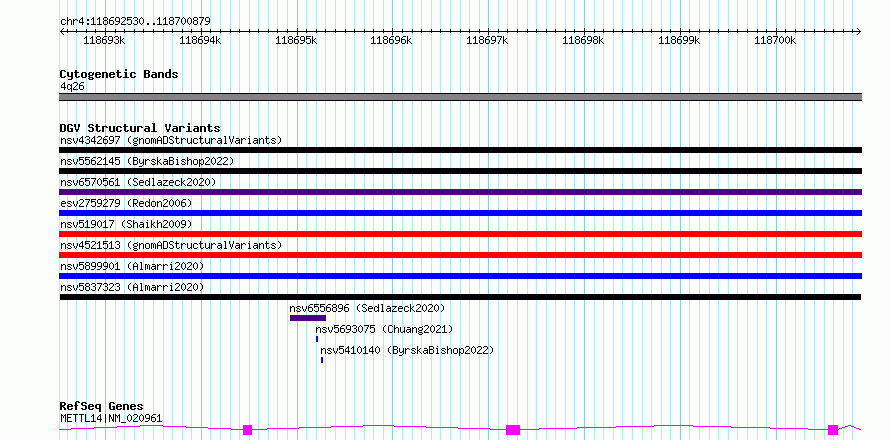
Task: Select the tiny blue nsv5410140 marker
Action: pyautogui.click(x=322, y=360)
